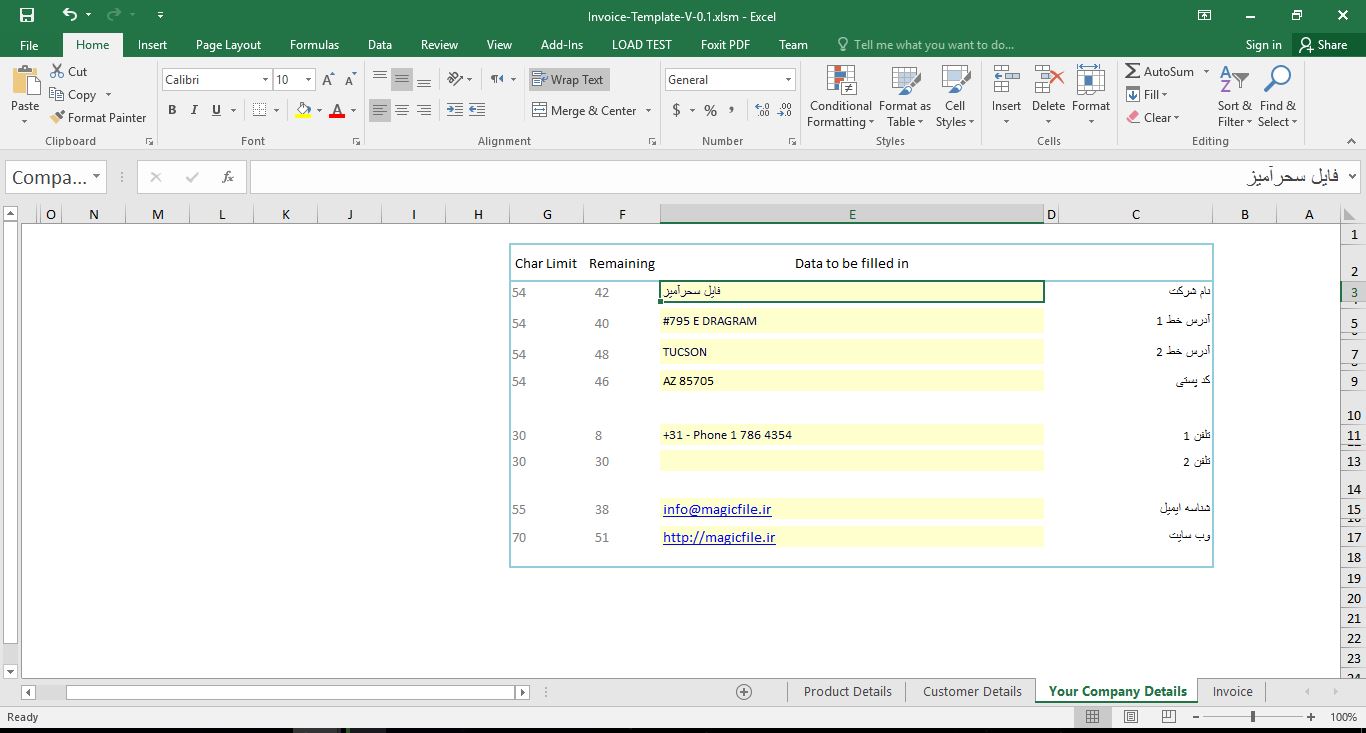The image size is (1366, 733).
Task: Open the Invoice sheet tab
Action: (x=1232, y=691)
